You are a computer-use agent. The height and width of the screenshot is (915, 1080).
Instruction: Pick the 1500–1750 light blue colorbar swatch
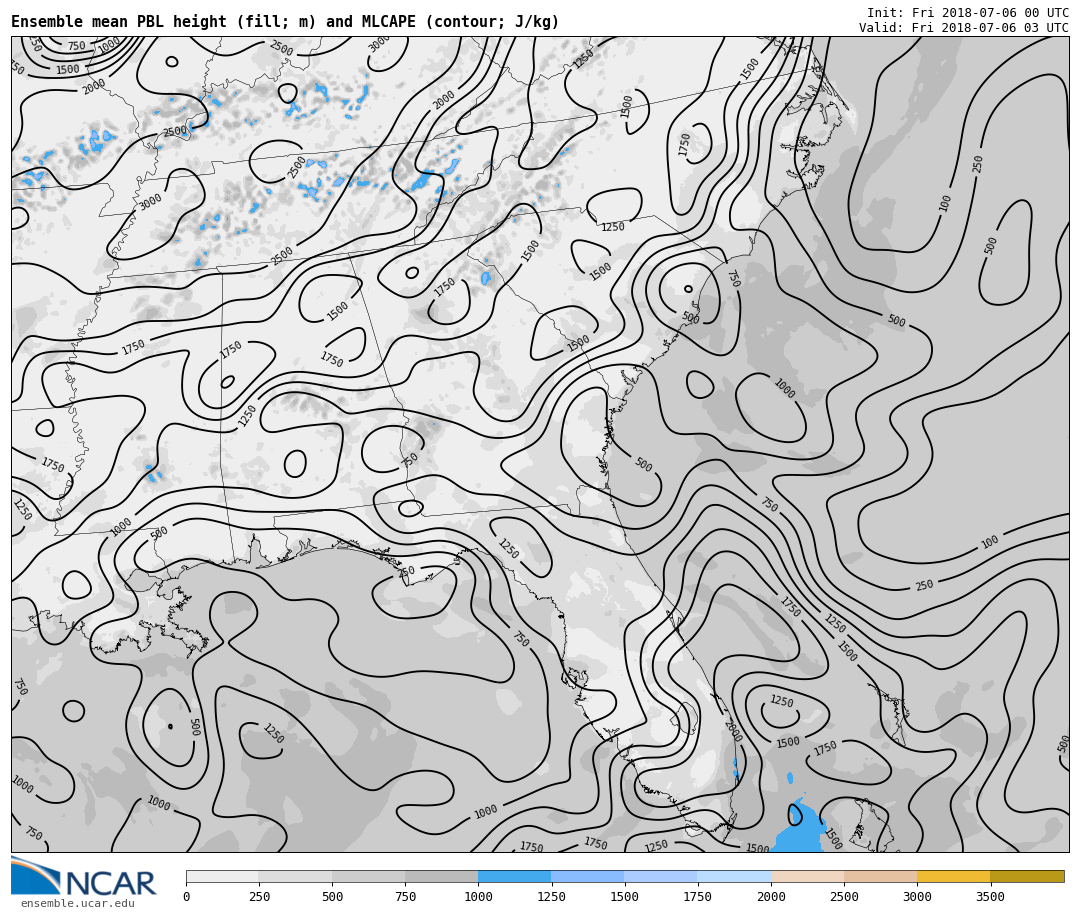click(x=660, y=876)
